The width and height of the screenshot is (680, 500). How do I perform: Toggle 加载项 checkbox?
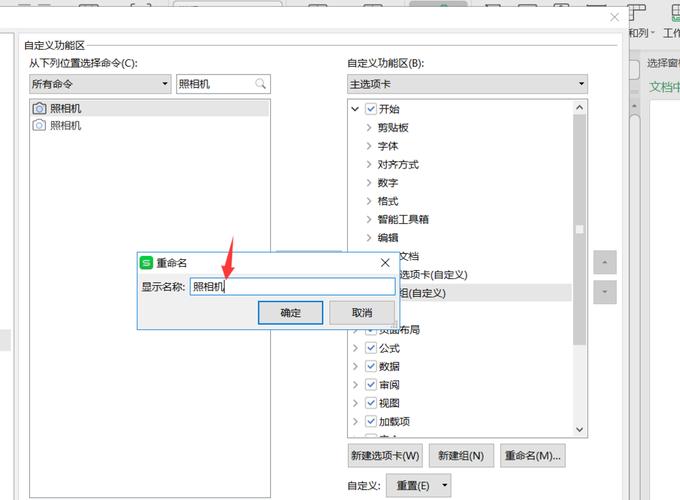point(371,421)
